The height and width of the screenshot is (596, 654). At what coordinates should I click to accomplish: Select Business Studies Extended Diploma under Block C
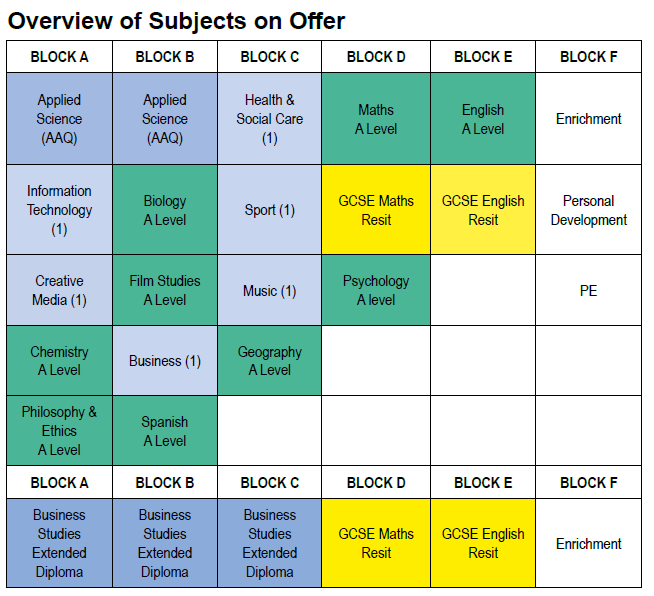coord(270,544)
